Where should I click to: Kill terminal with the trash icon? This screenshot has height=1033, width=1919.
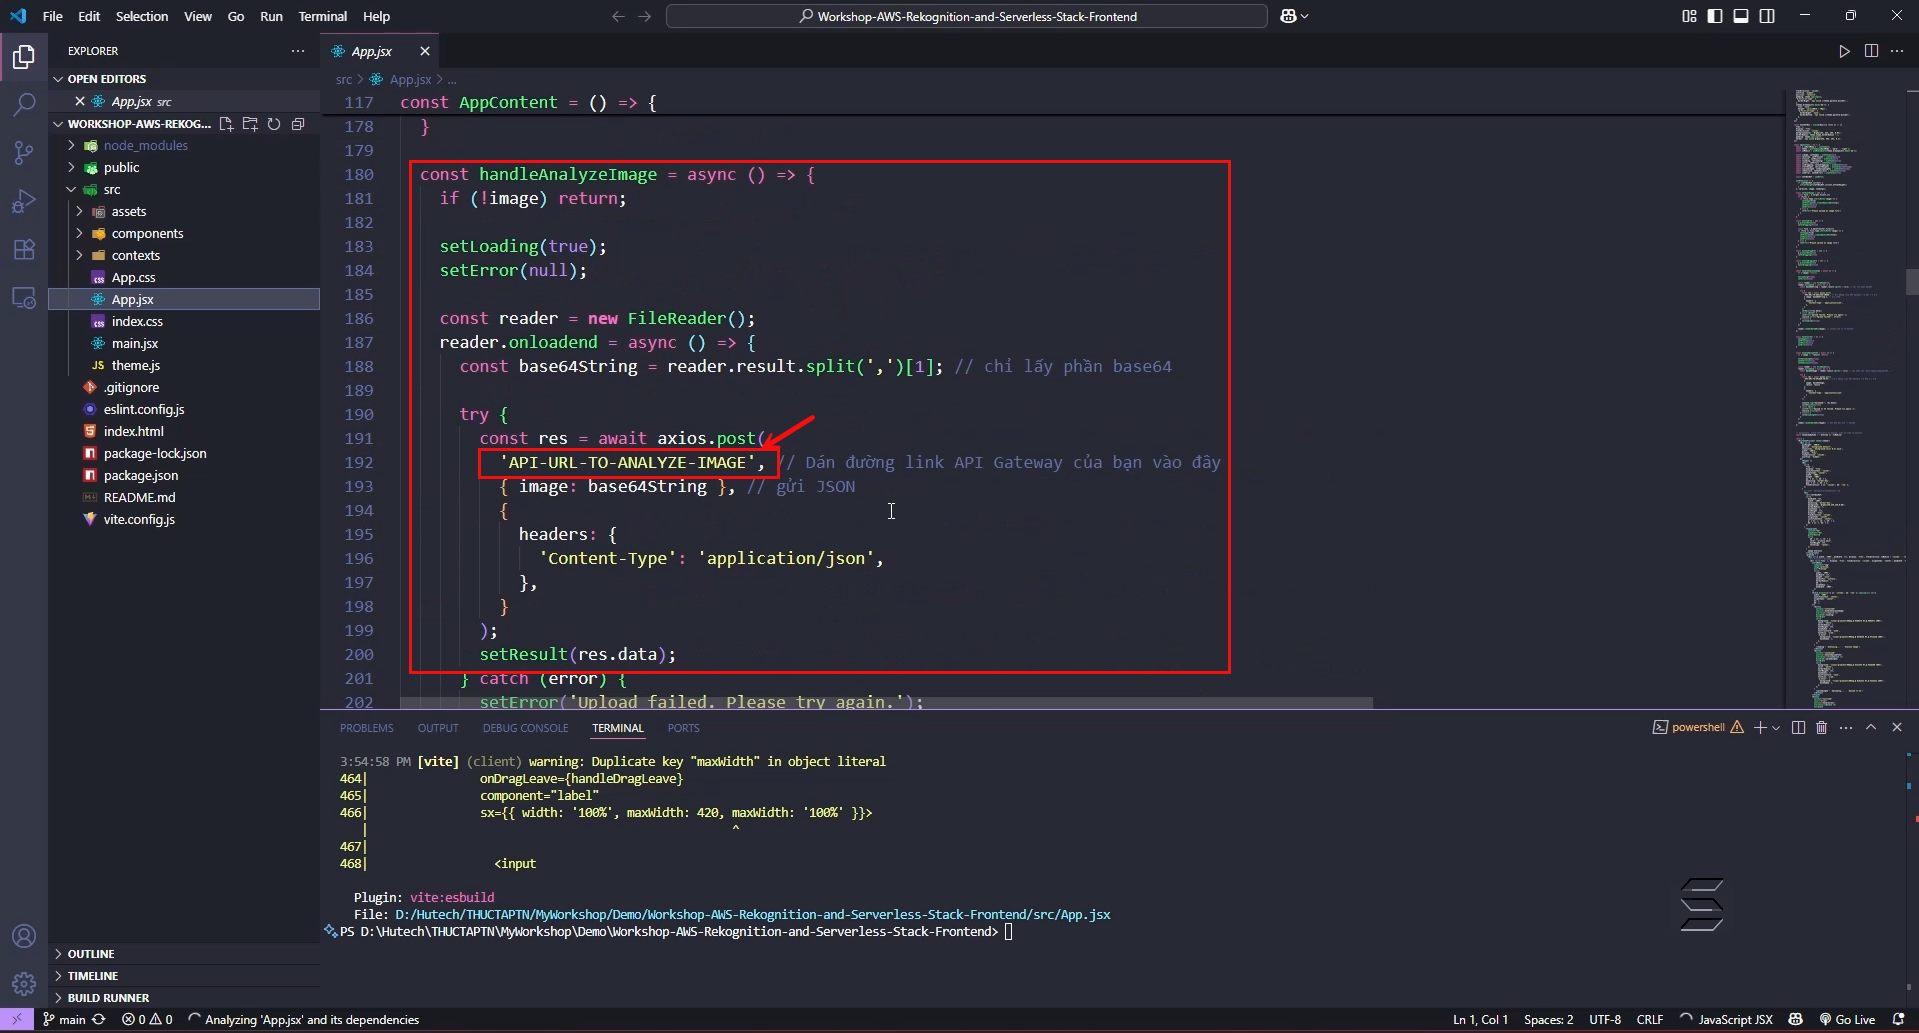coord(1822,728)
